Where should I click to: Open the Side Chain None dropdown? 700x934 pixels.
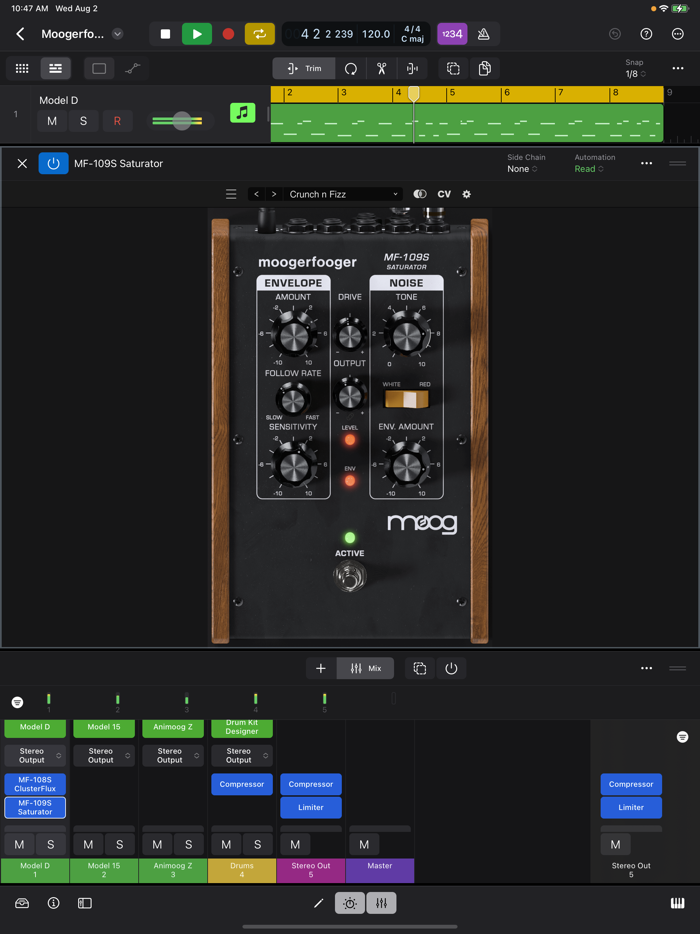click(x=522, y=169)
